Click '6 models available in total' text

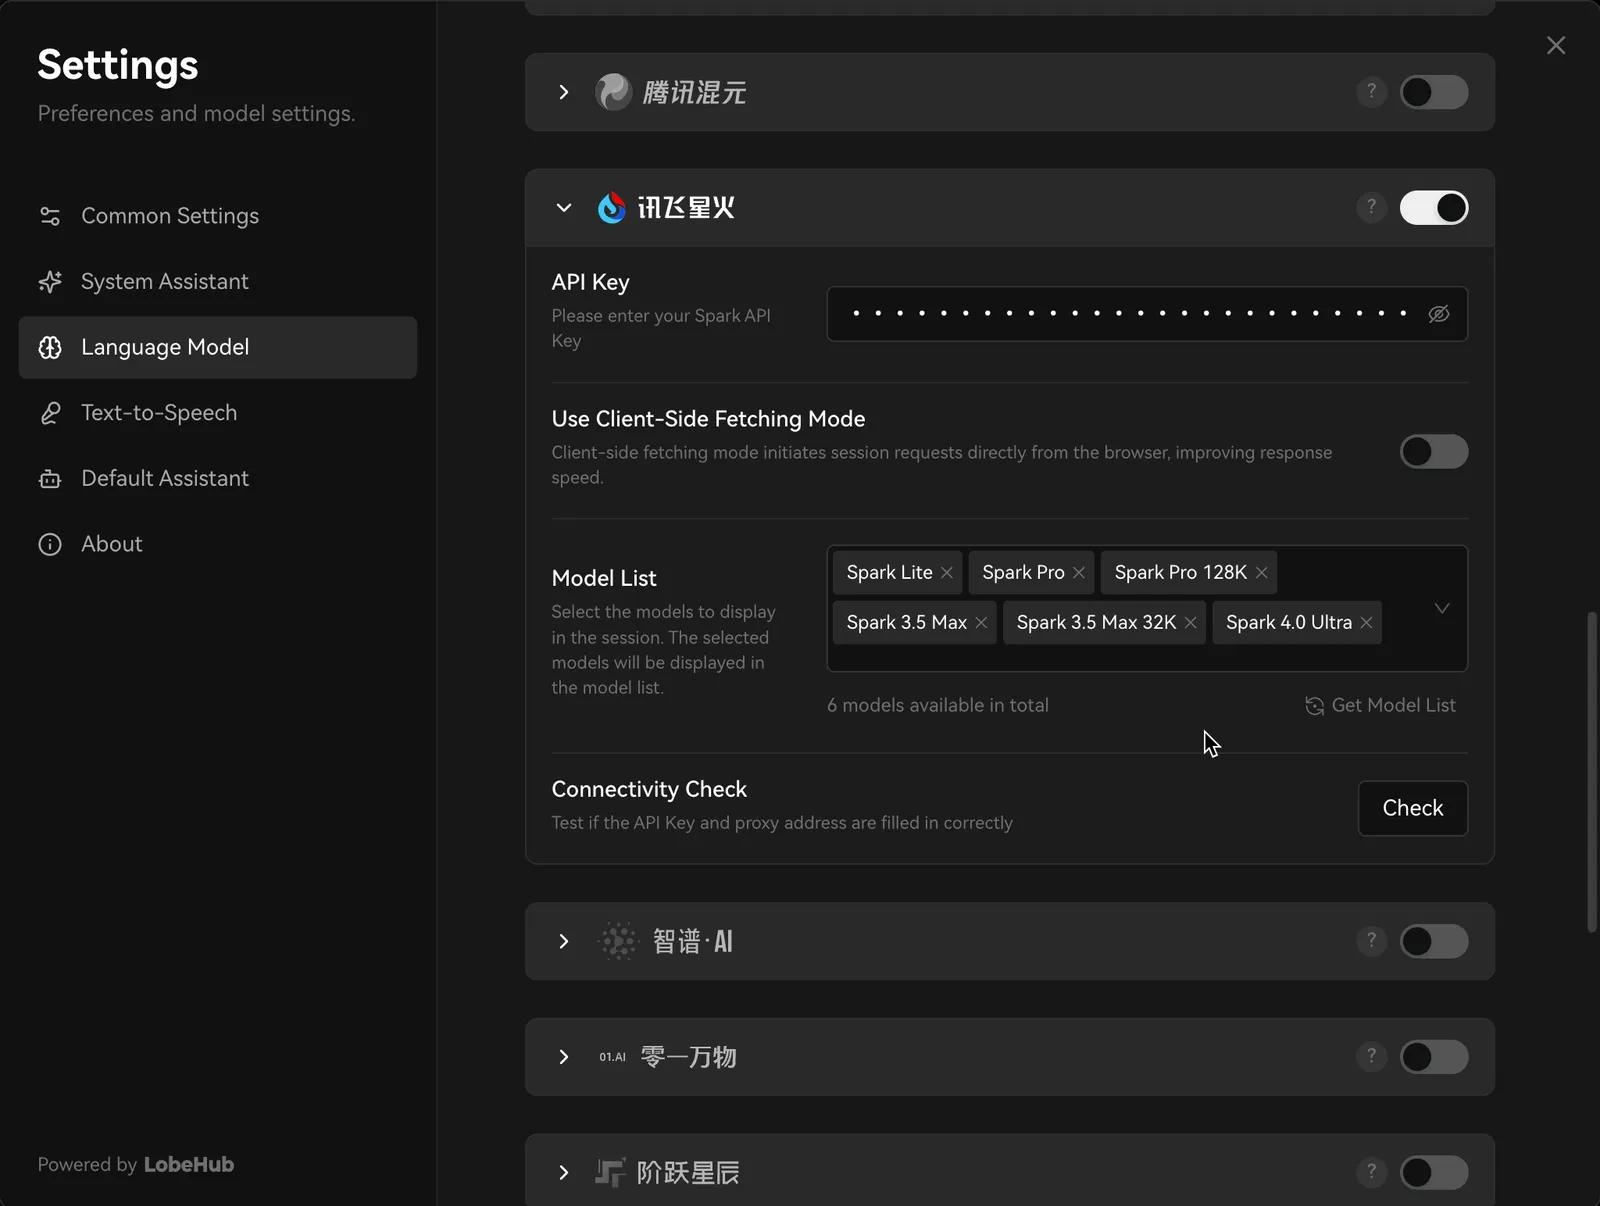pyautogui.click(x=938, y=705)
